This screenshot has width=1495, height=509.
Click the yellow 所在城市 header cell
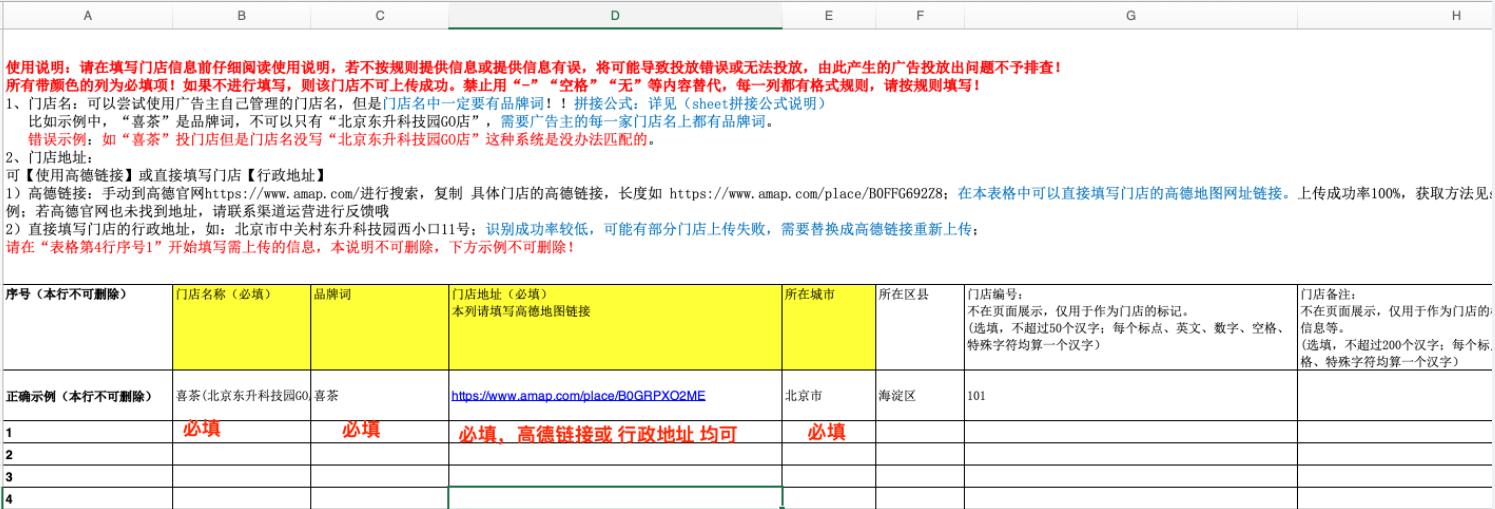(x=828, y=326)
